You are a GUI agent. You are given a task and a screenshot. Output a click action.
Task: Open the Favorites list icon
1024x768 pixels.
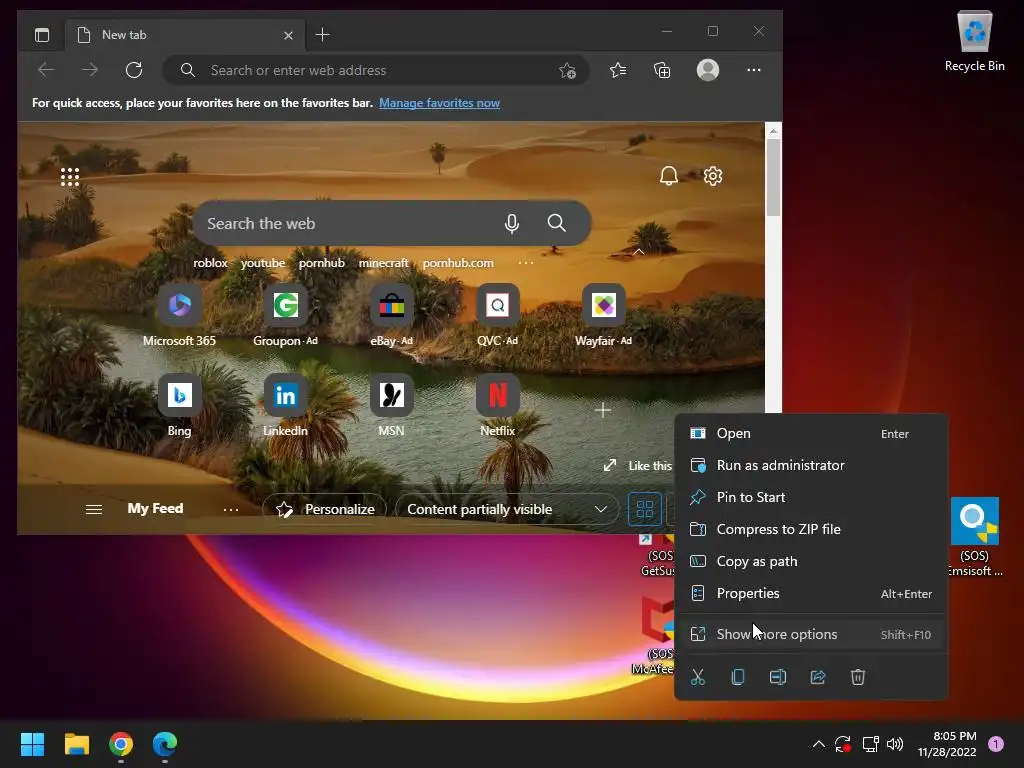click(618, 70)
